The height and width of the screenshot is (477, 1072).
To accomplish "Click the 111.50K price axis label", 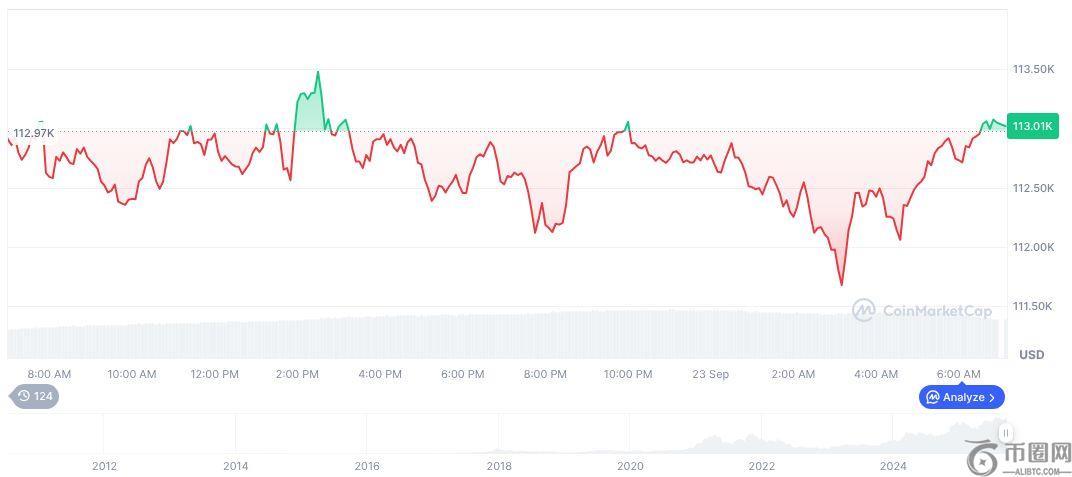I will click(1033, 306).
